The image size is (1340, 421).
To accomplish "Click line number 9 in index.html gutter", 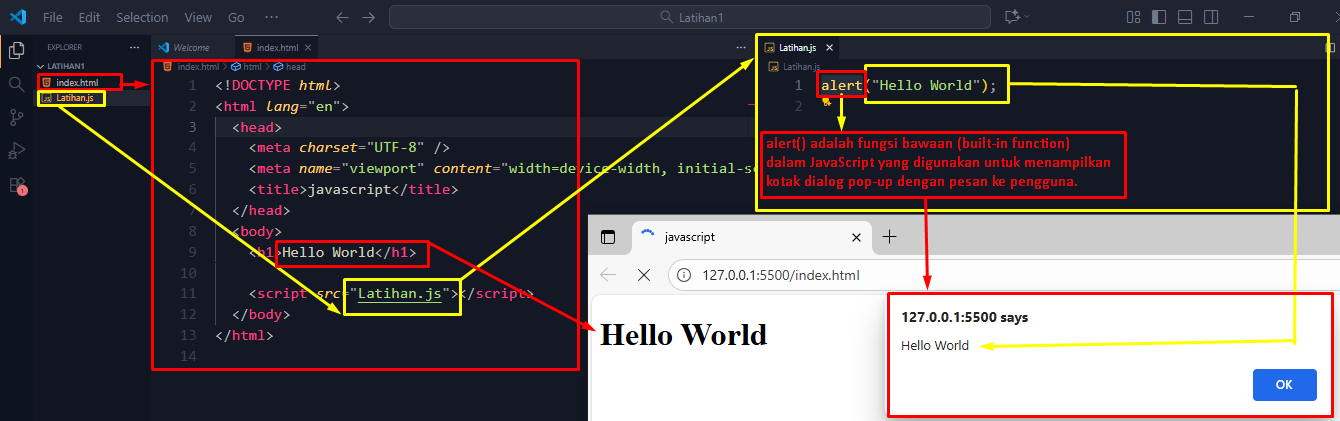I will pyautogui.click(x=191, y=252).
